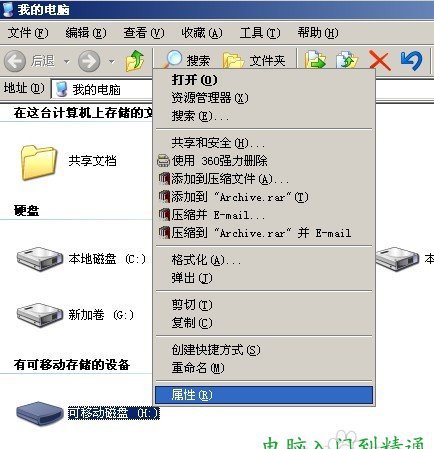Screen dimensions: 434x449
Task: Select the Local Disk (C:) drive icon
Action: [x=40, y=258]
